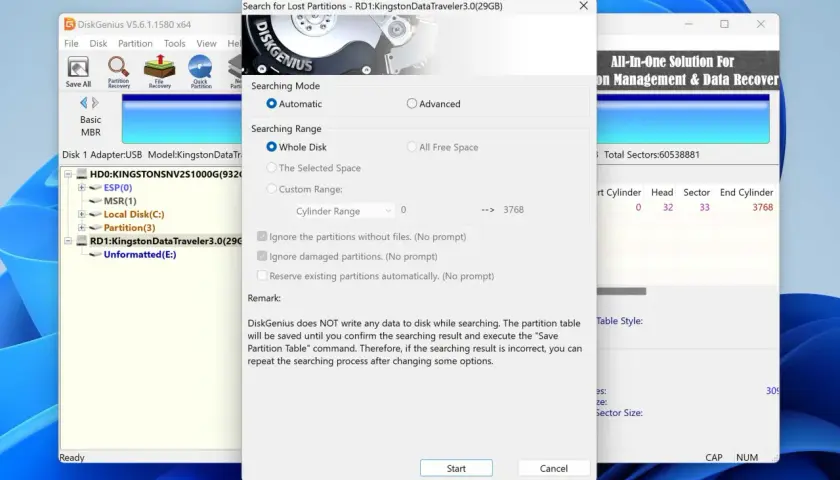The height and width of the screenshot is (480, 840).
Task: Toggle Reserve existing partitions automatically checkbox
Action: [x=262, y=275]
